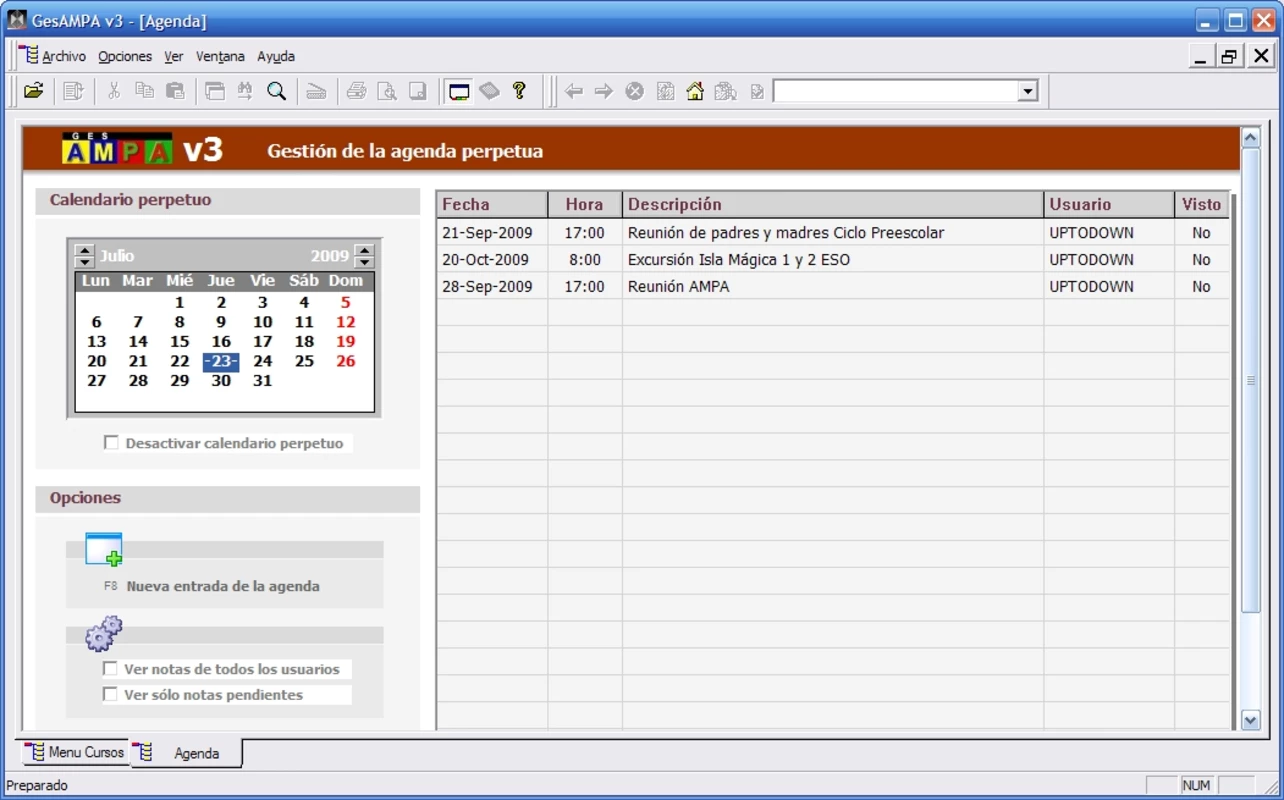Click the small checklist icon before address box
Viewport: 1284px width, 800px height.
[757, 91]
